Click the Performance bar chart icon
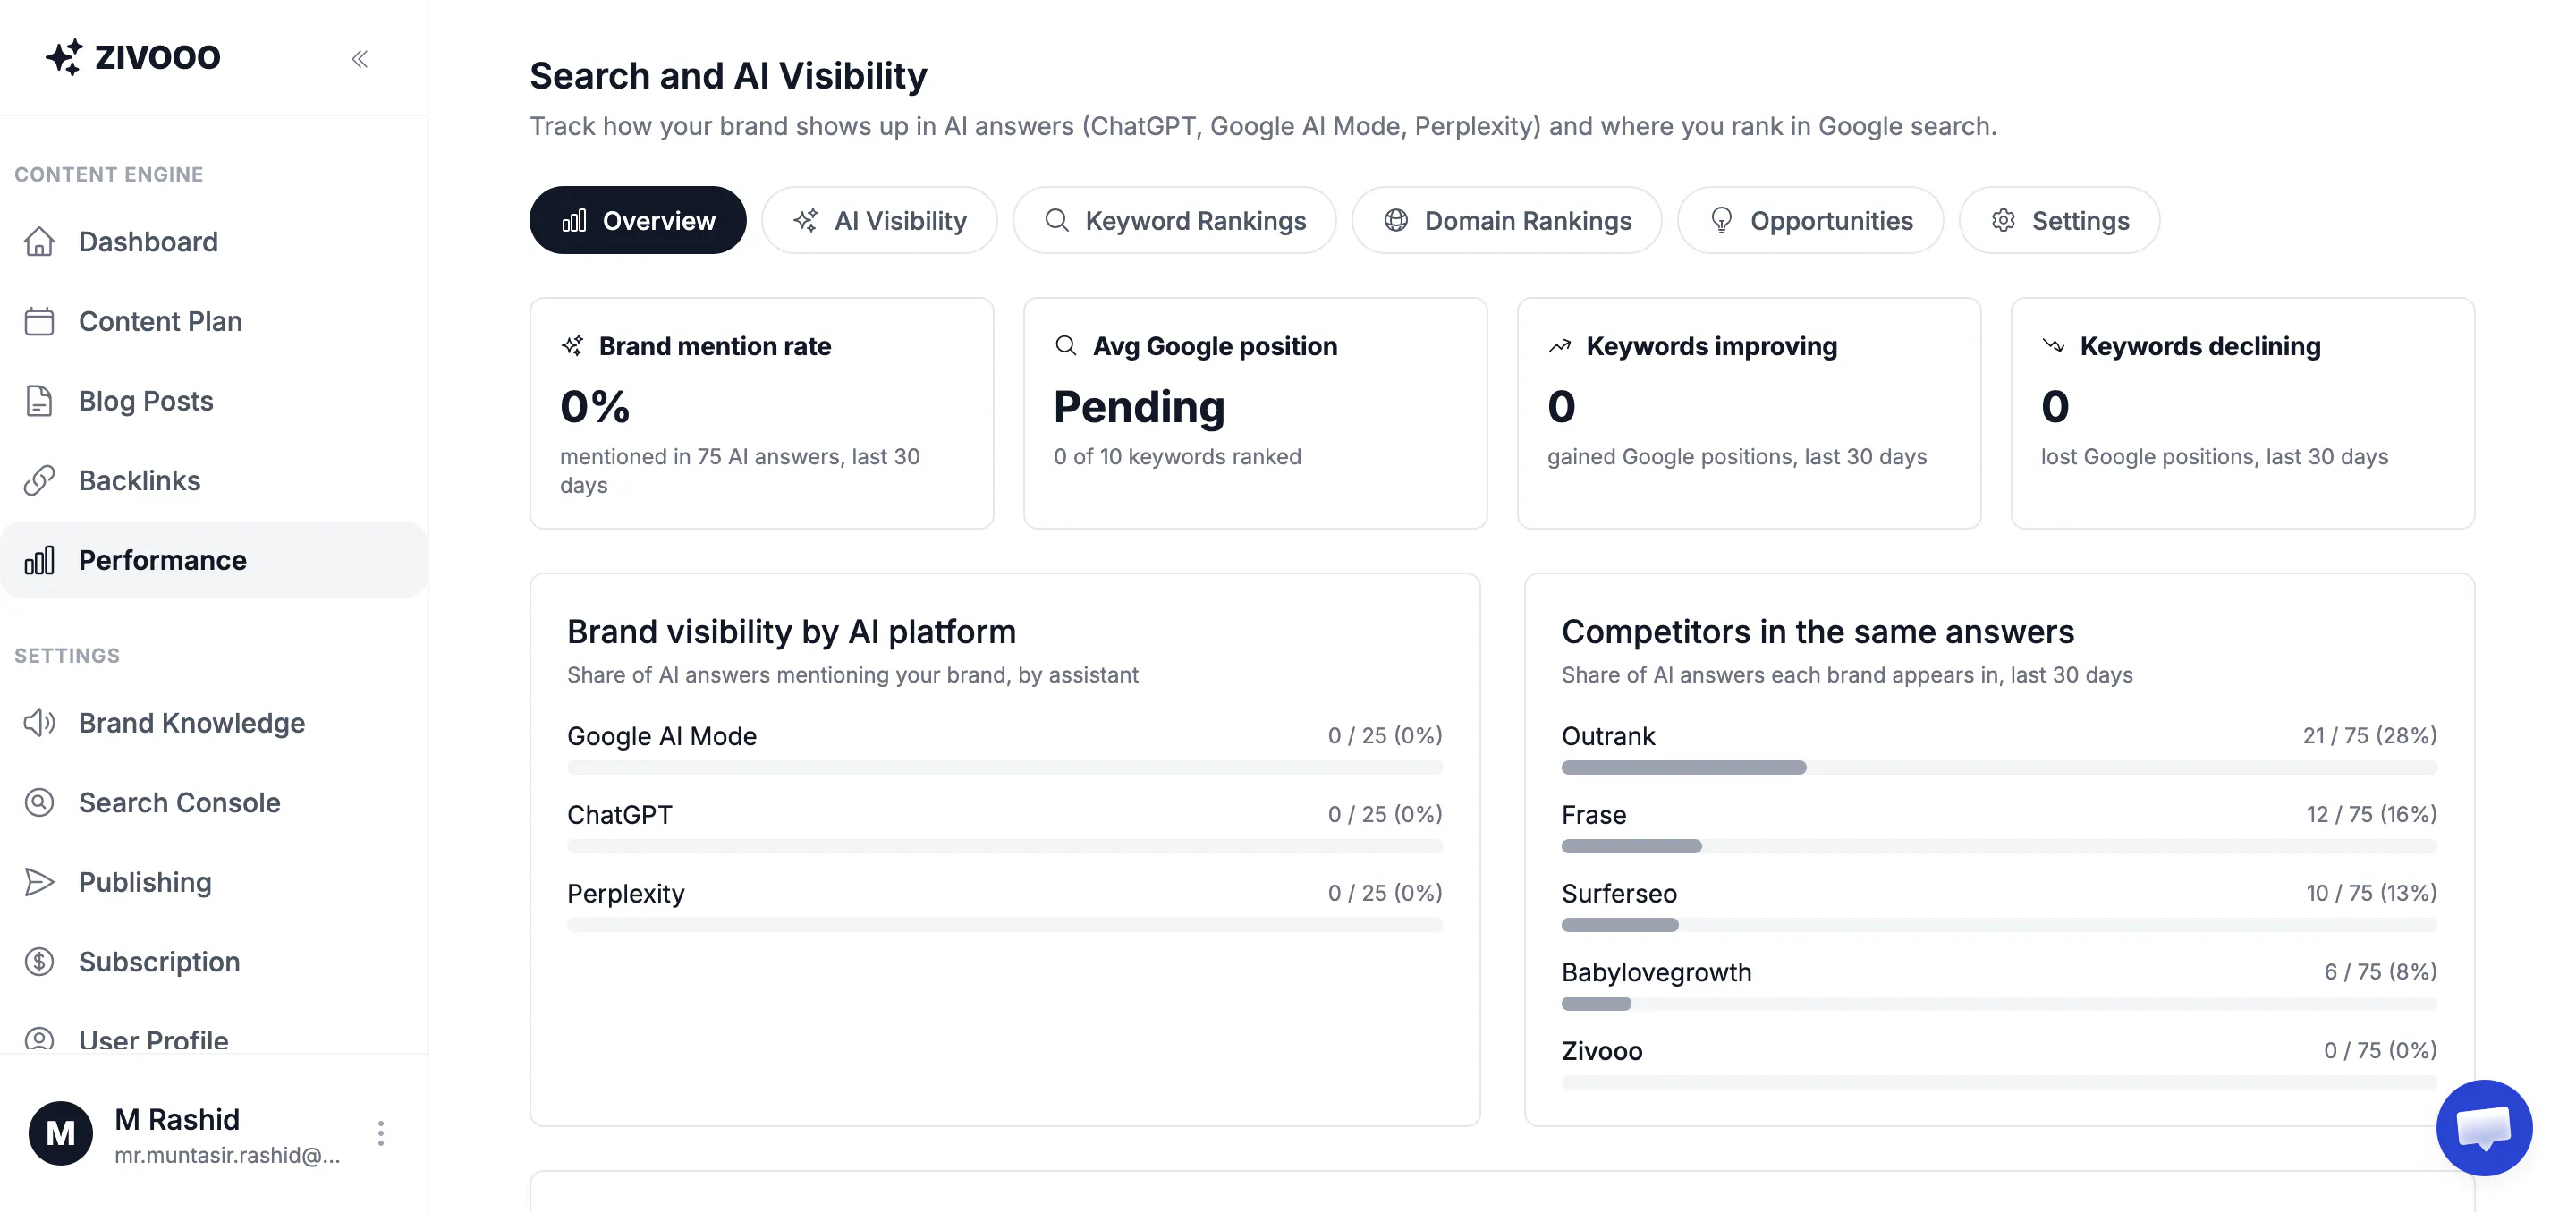 pos(39,560)
